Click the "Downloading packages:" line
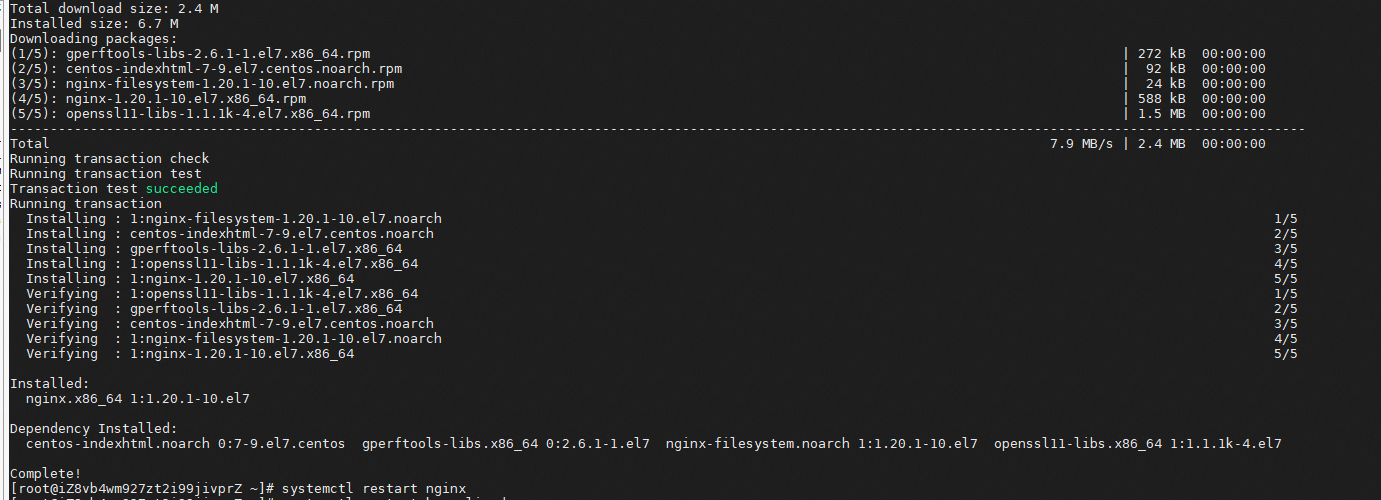Screen dimensions: 1381x500 [x=93, y=38]
